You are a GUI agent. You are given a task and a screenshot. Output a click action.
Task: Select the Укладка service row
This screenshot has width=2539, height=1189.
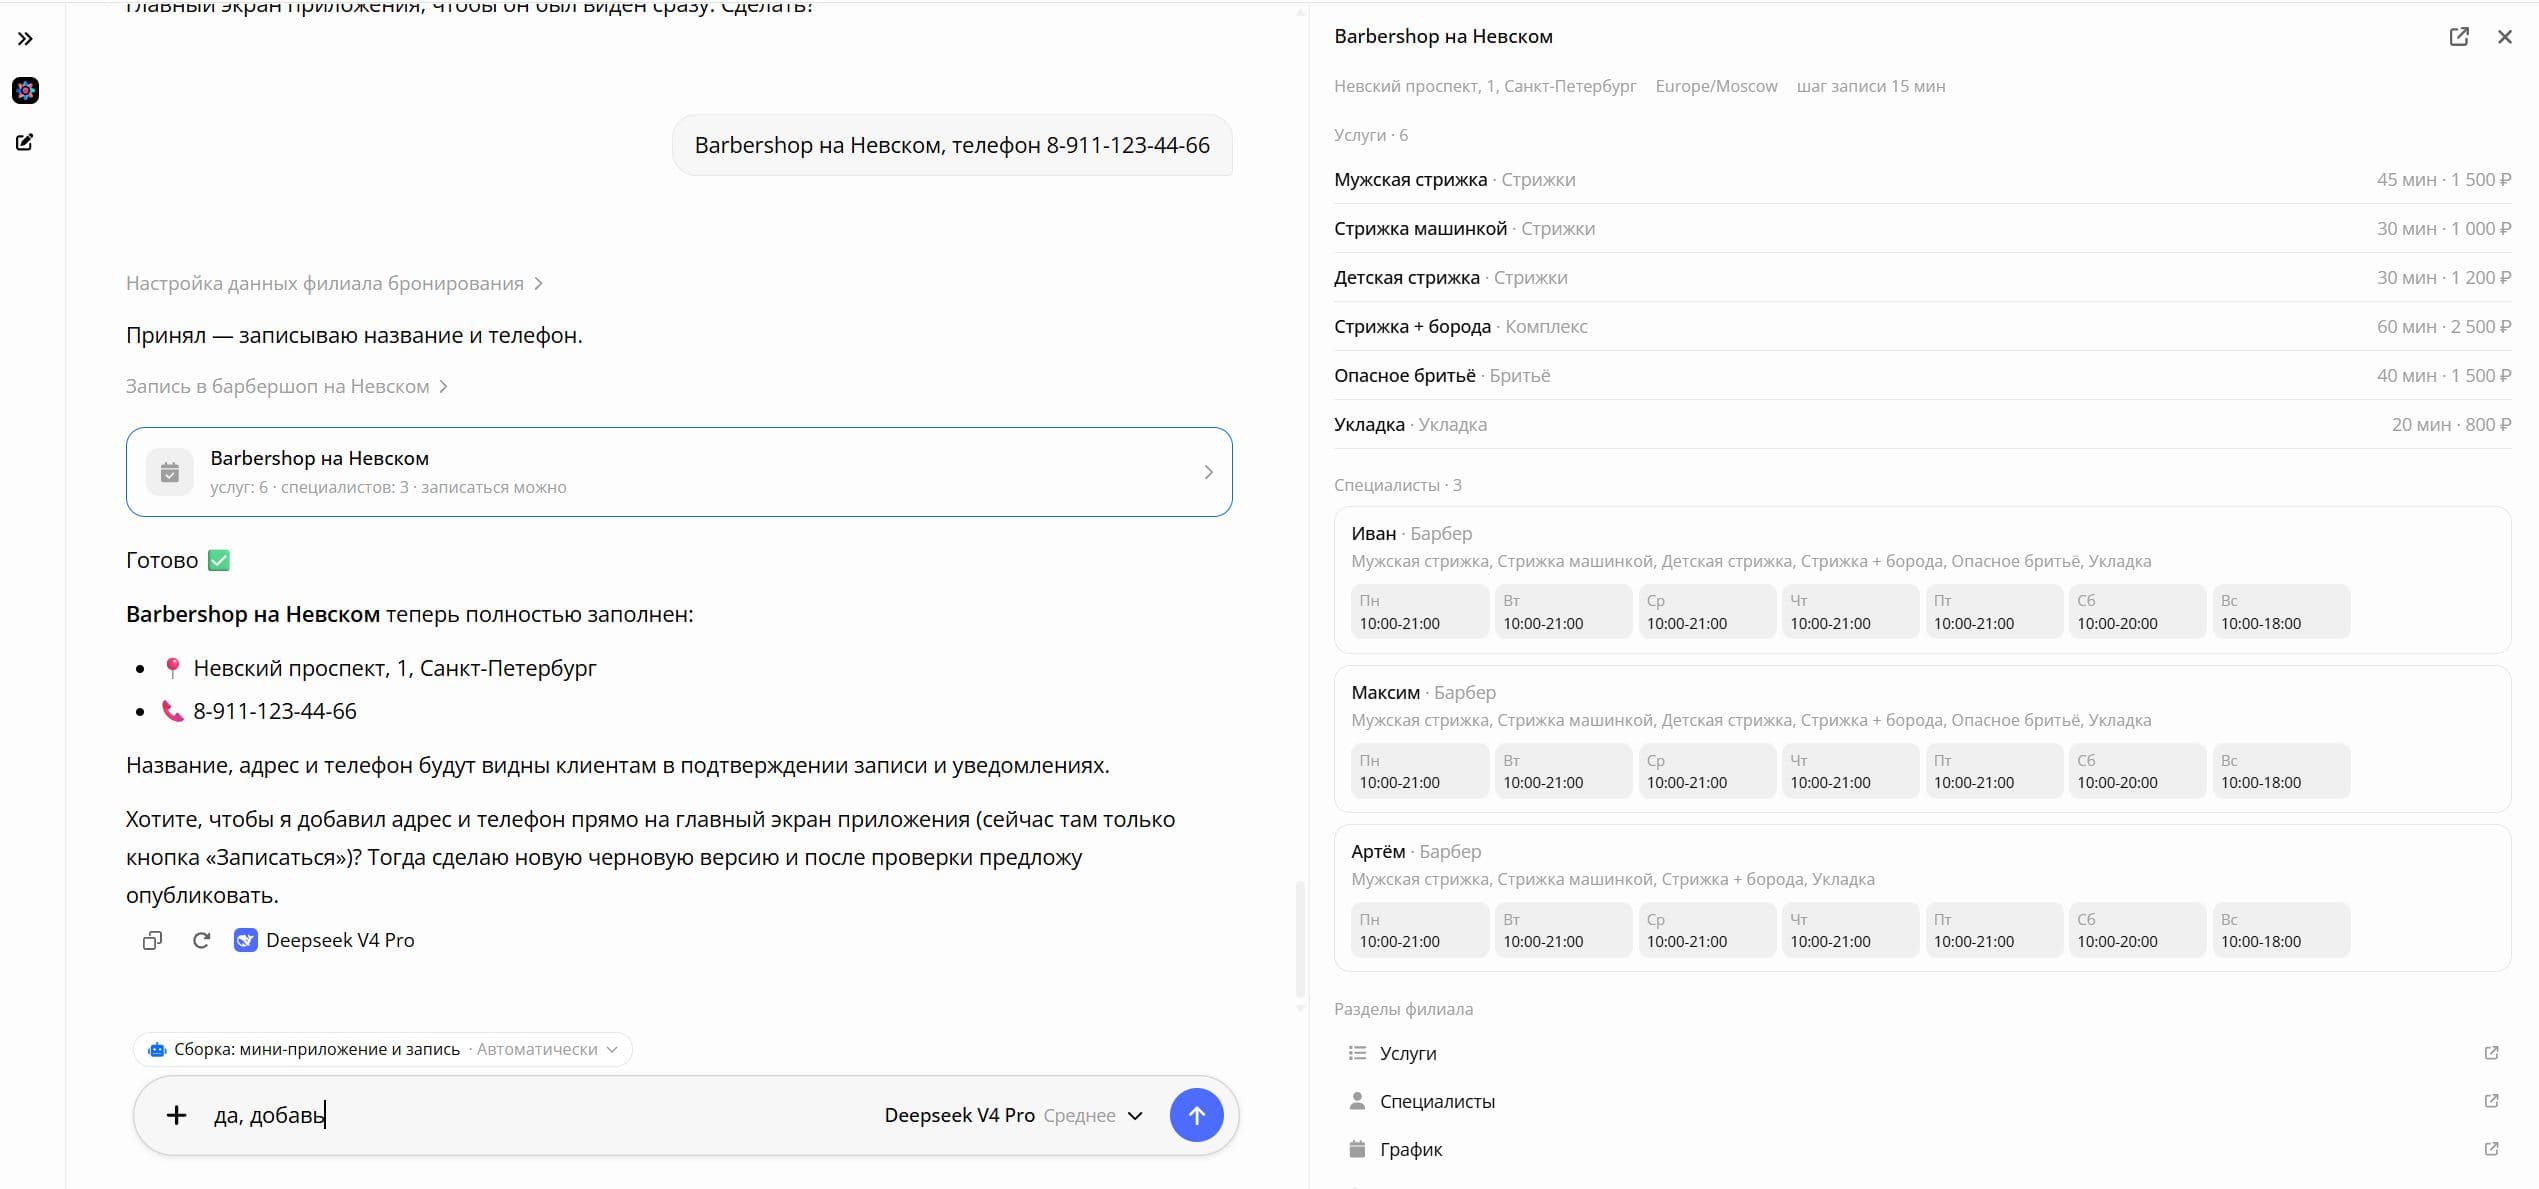1923,425
